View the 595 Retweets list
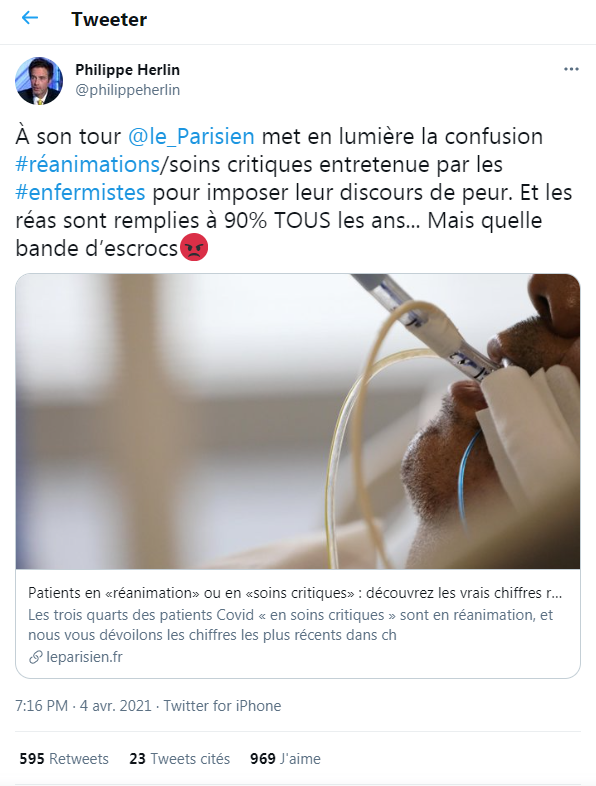The height and width of the screenshot is (786, 596). pyautogui.click(x=64, y=759)
